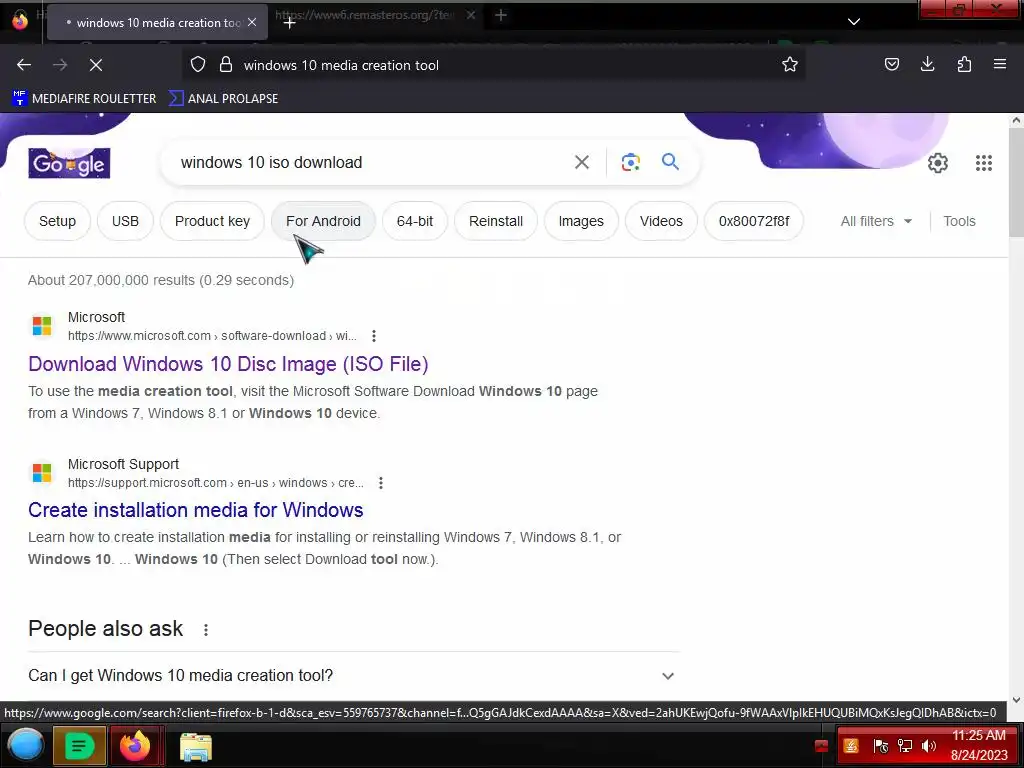Open the Google apps grid
This screenshot has width=1024, height=768.
[984, 163]
